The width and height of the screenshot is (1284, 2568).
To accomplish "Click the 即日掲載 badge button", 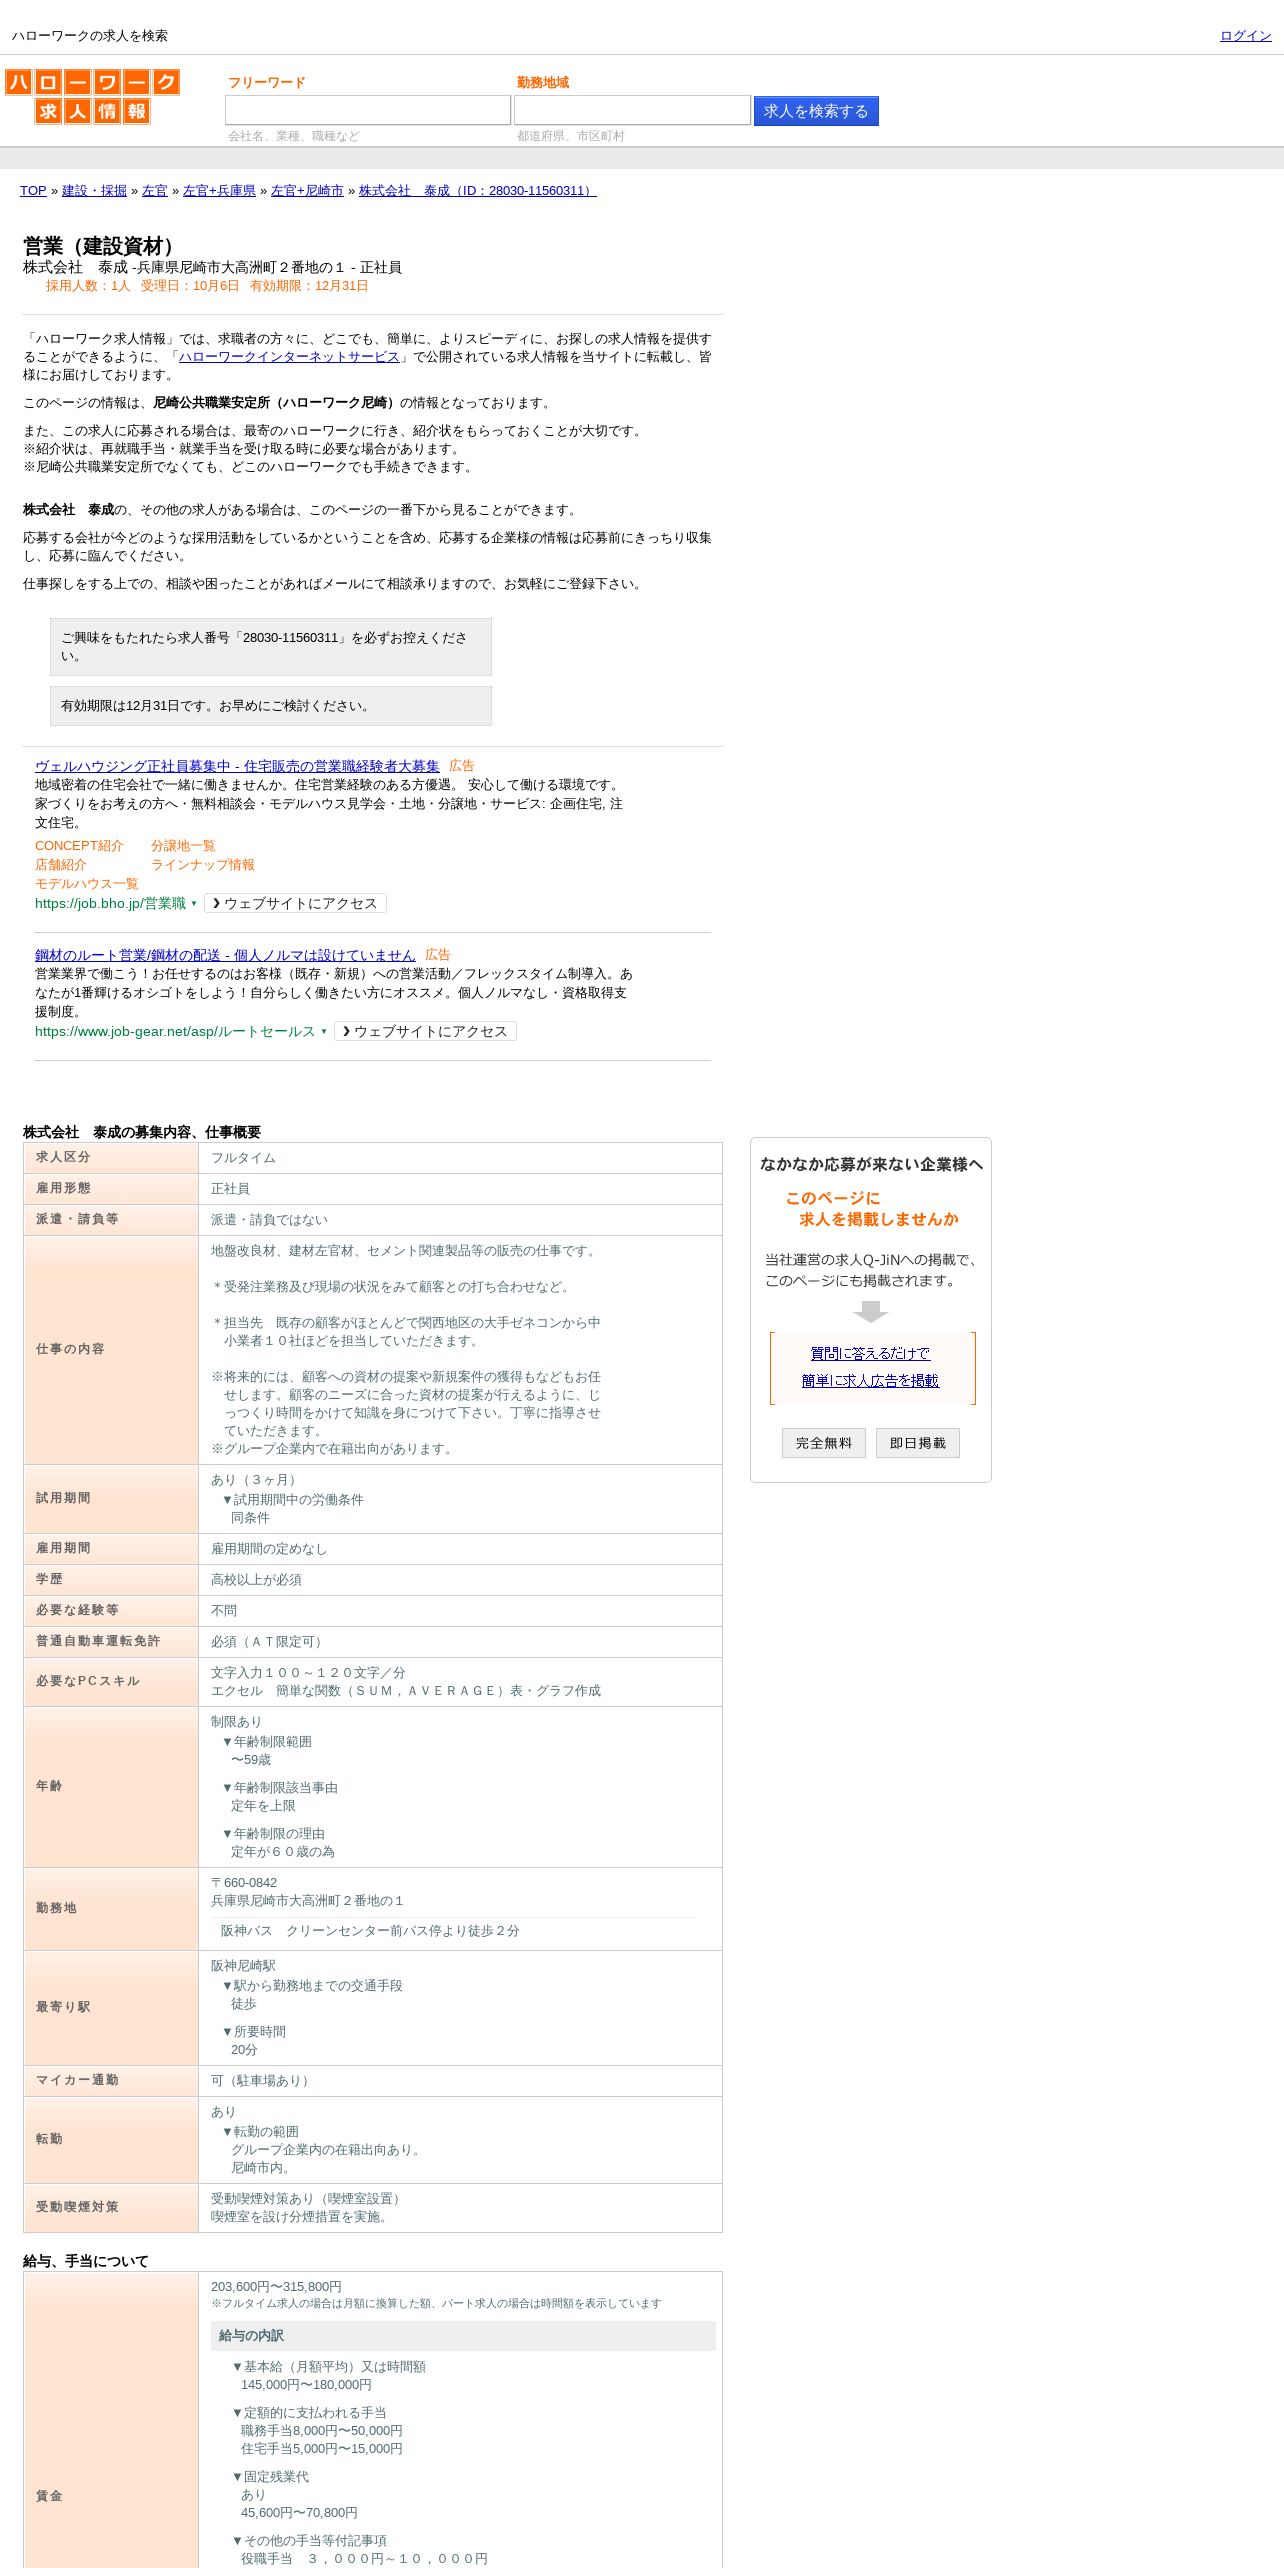I will [x=918, y=1443].
